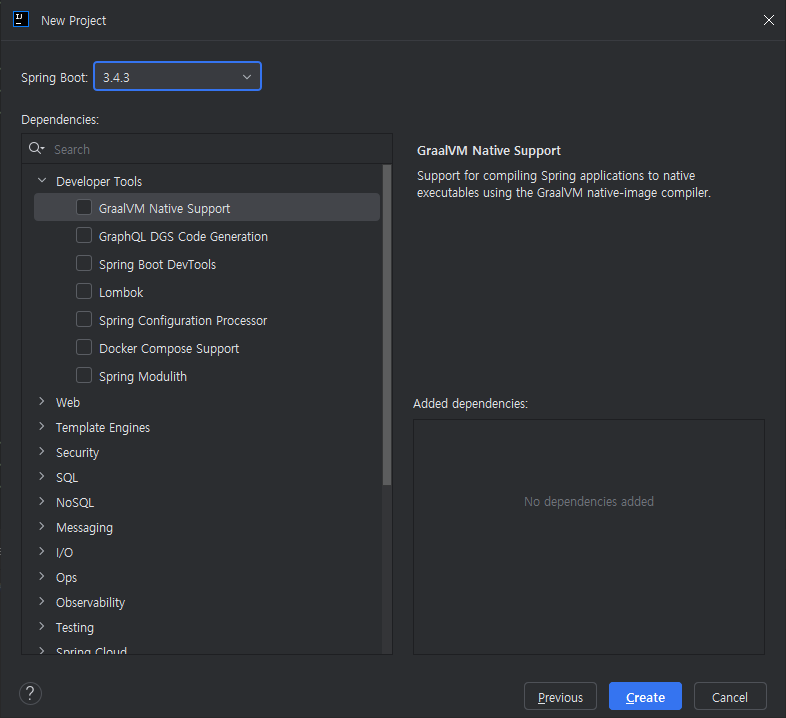
Task: Tick the Docker Compose Support checkbox
Action: pyautogui.click(x=84, y=347)
